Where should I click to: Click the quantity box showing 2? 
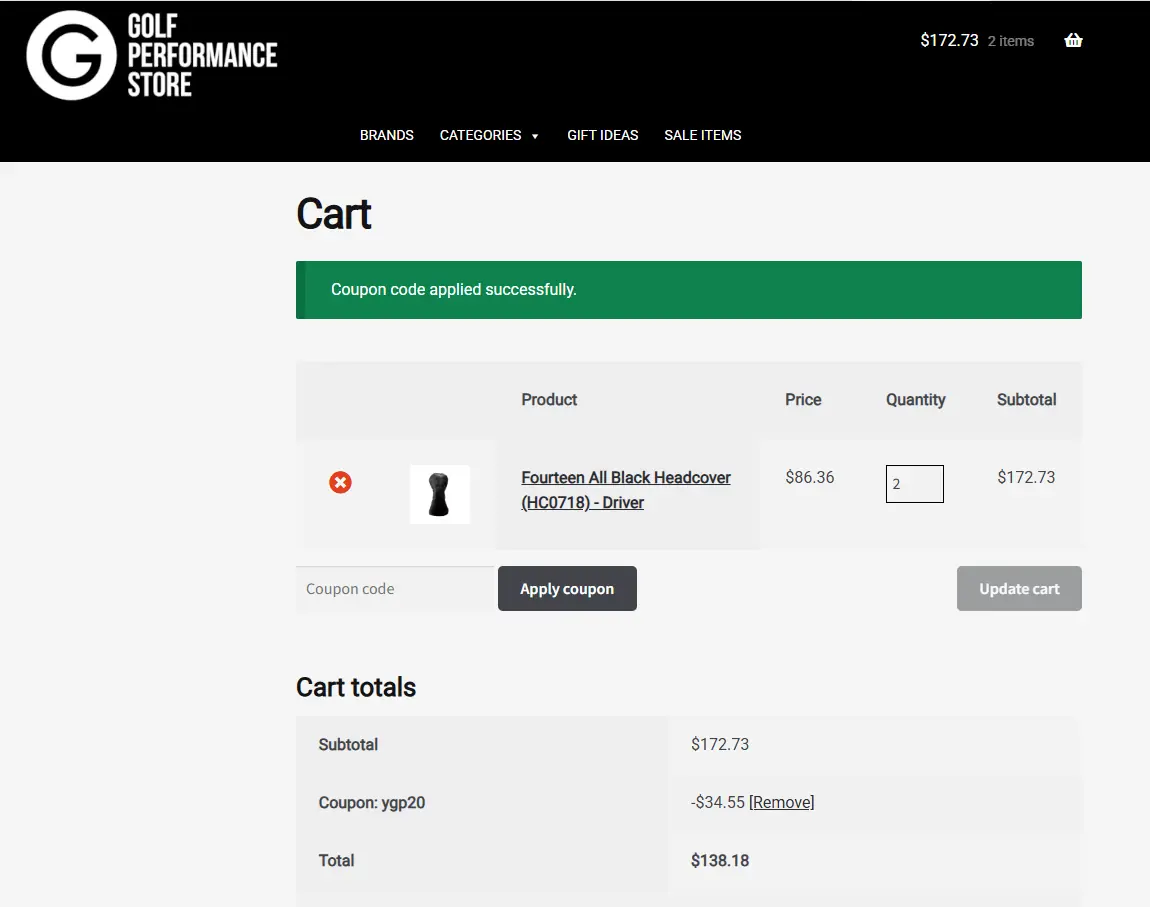914,484
